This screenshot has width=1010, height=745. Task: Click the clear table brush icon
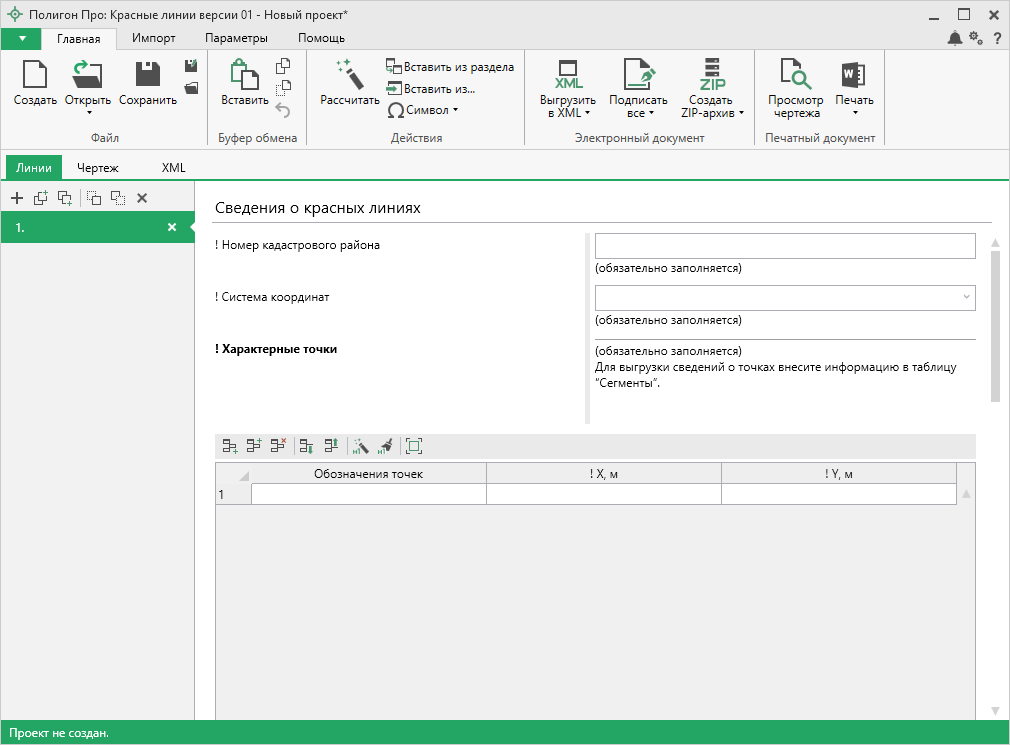pyautogui.click(x=385, y=447)
